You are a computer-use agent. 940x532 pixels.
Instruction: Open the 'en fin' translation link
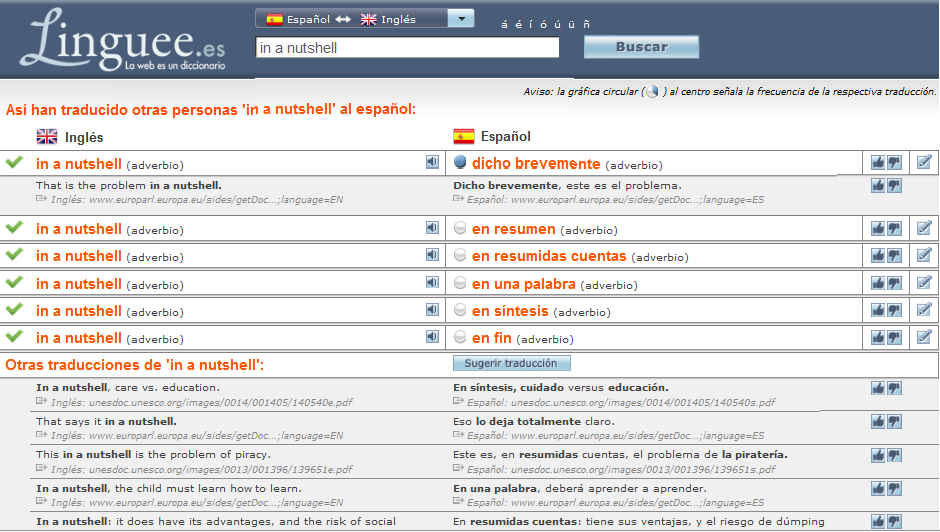tap(492, 338)
